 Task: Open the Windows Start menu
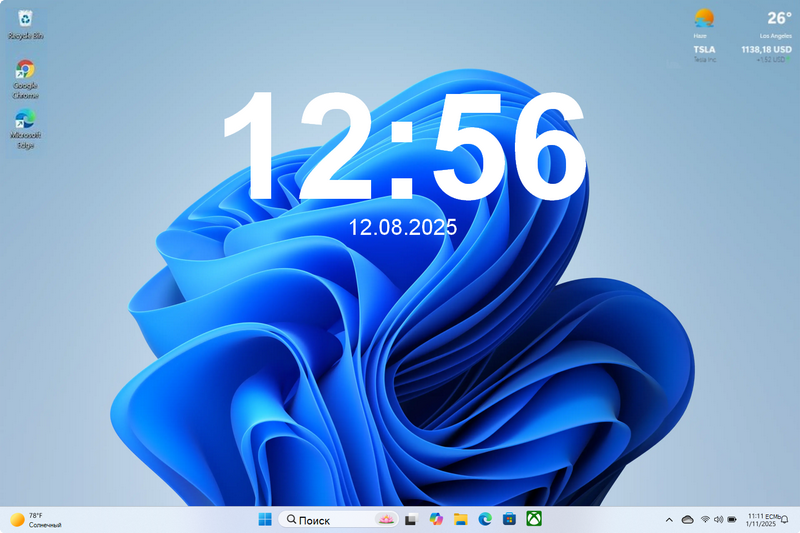(x=265, y=519)
